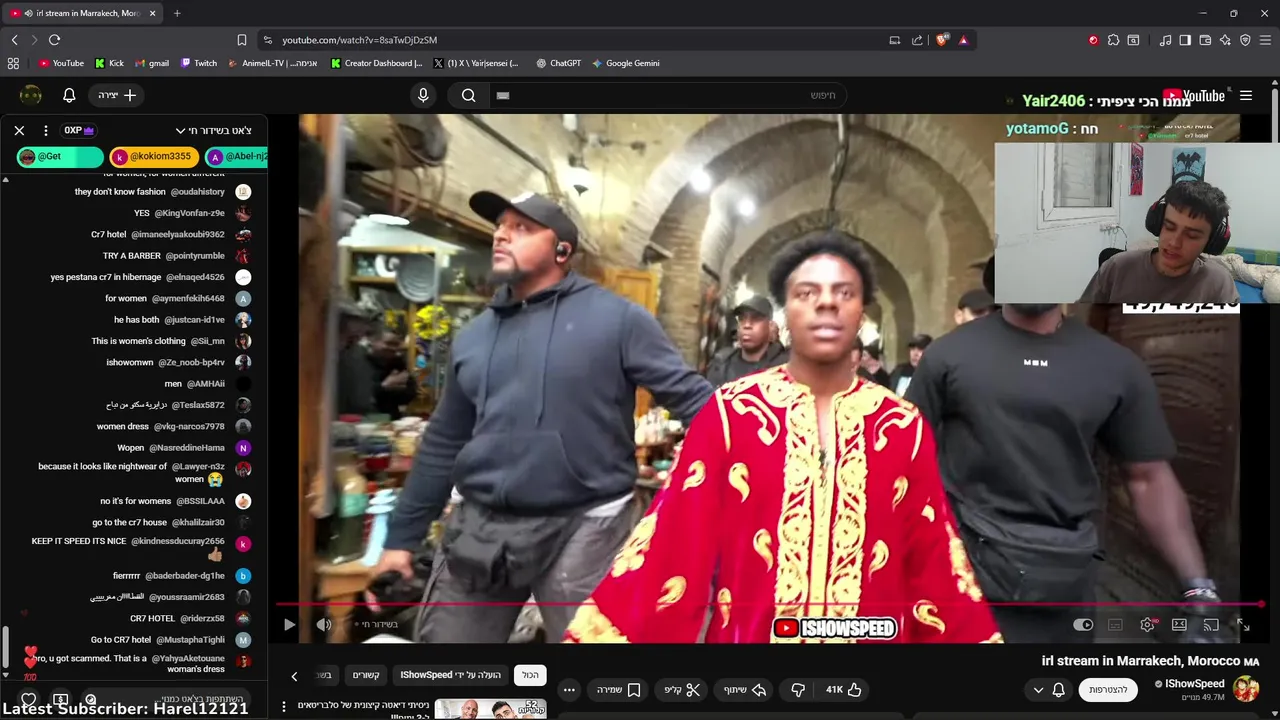The image size is (1280, 720).
Task: Dislike the video
Action: pyautogui.click(x=798, y=690)
